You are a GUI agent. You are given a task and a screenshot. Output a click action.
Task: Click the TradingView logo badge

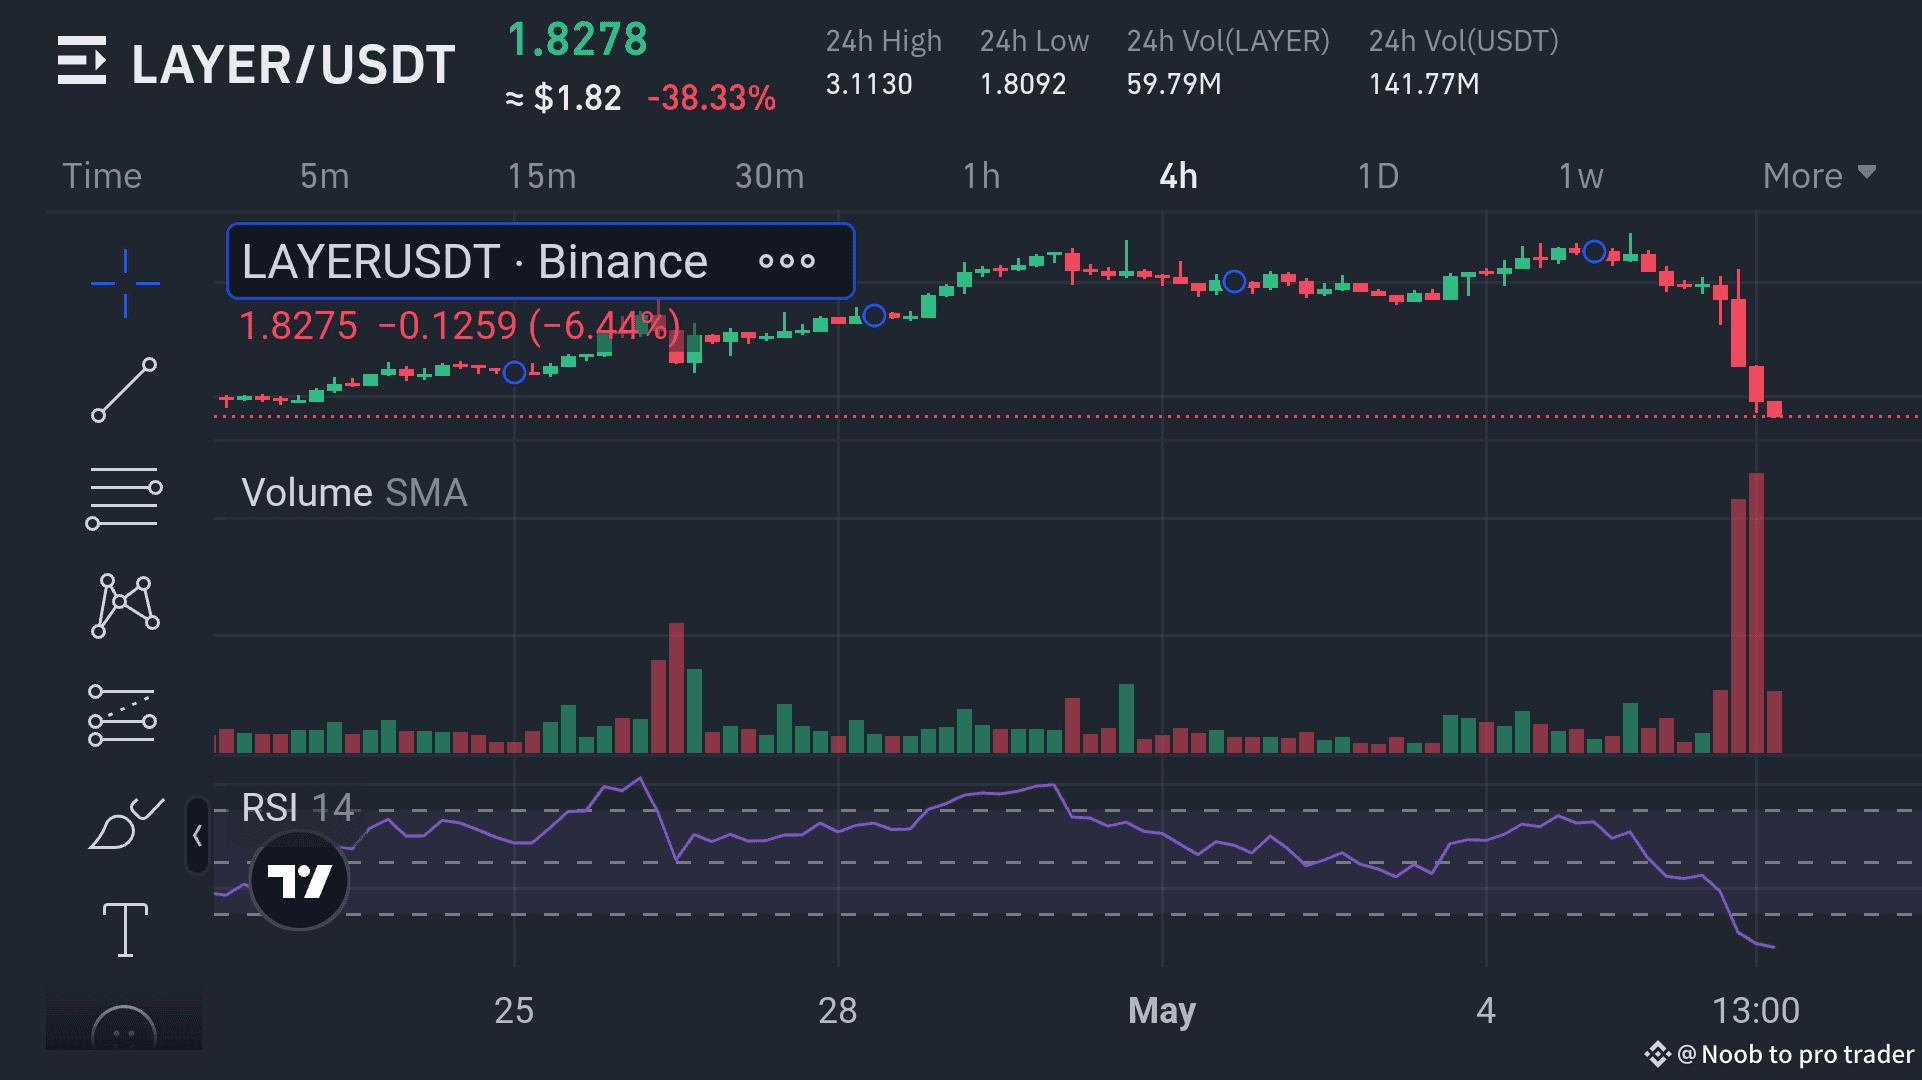(299, 881)
